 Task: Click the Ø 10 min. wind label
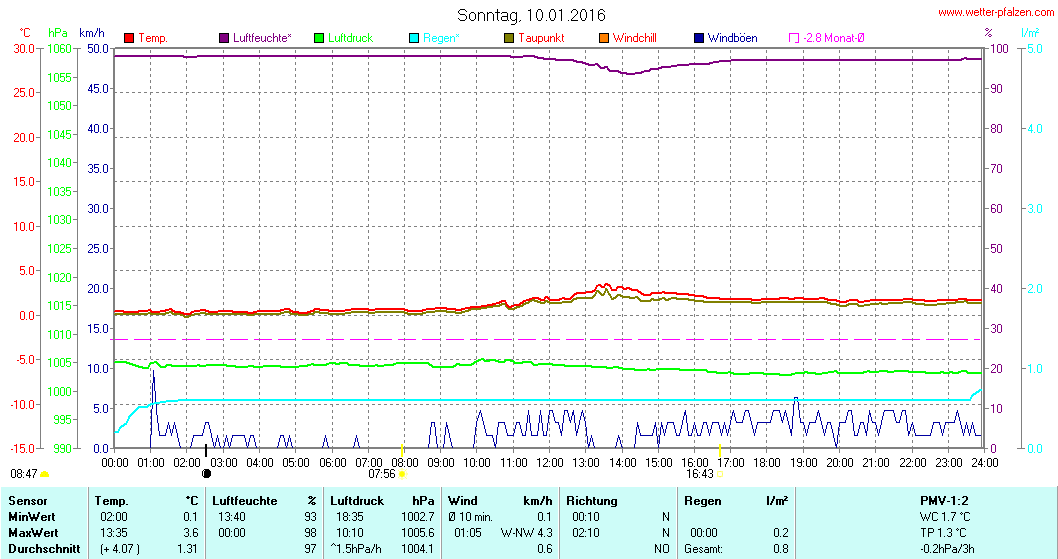pyautogui.click(x=470, y=517)
